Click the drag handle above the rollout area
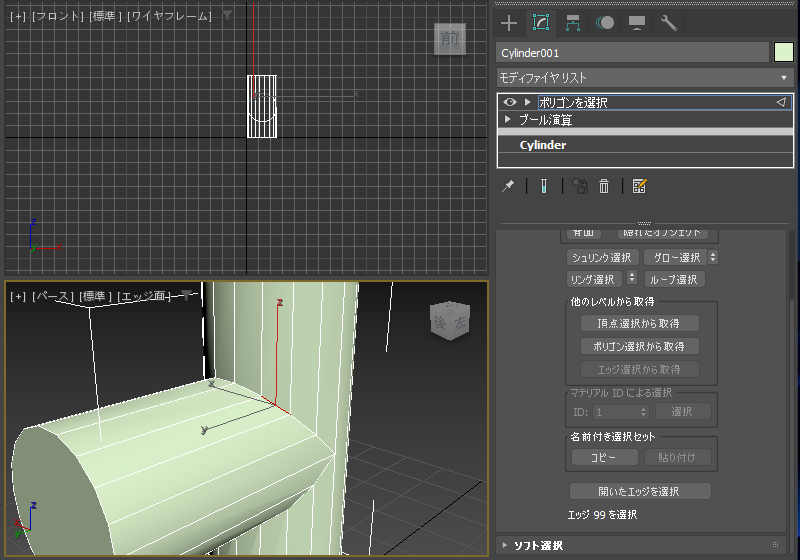Screen dimensions: 800x560 644,223
